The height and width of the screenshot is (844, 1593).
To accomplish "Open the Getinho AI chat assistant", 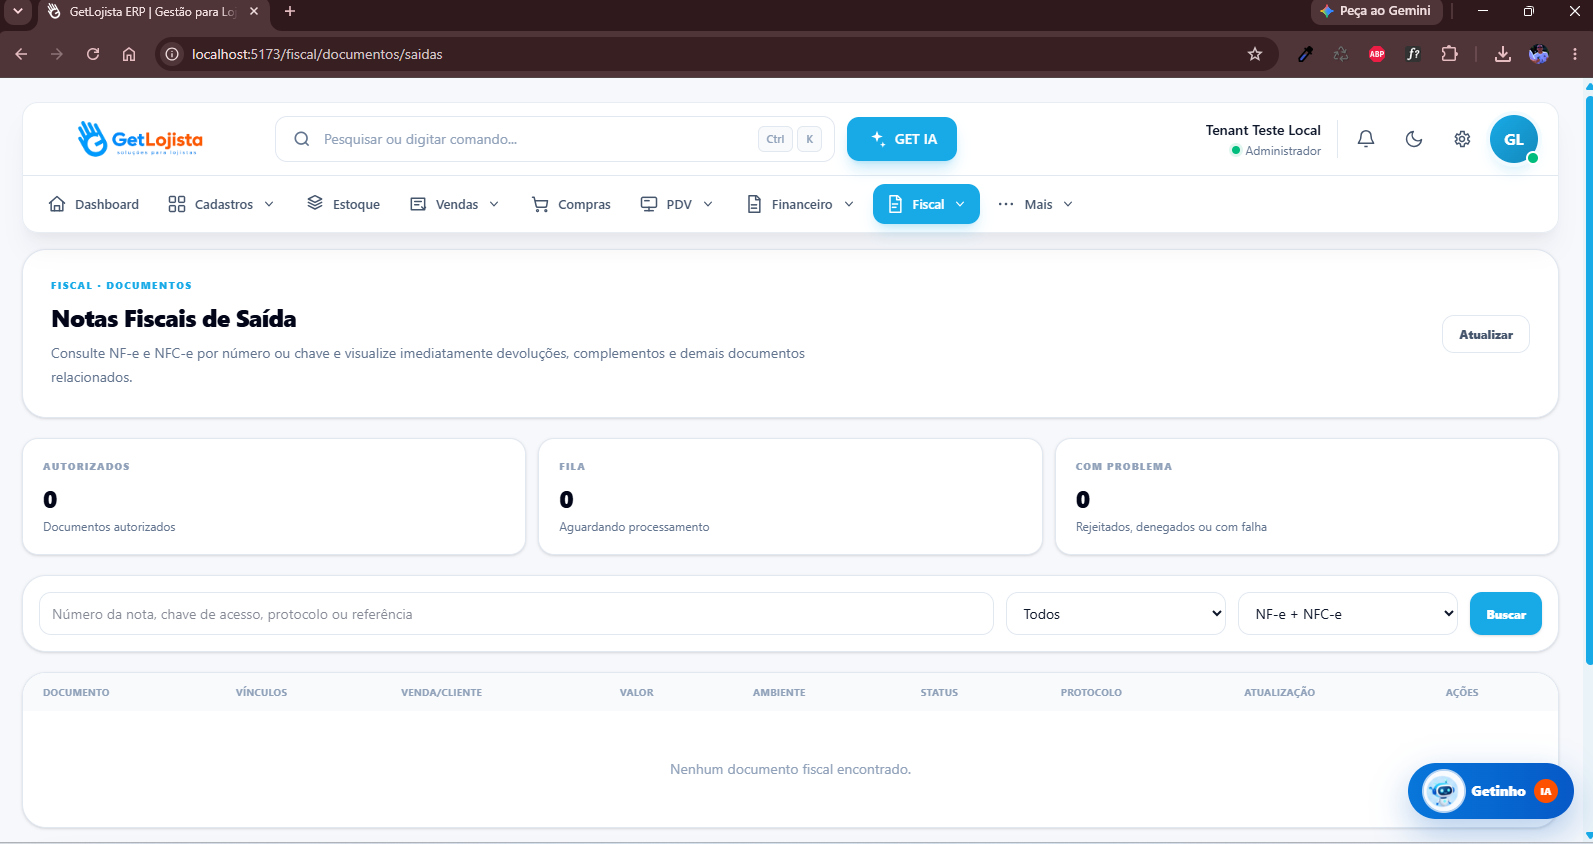I will [x=1490, y=791].
